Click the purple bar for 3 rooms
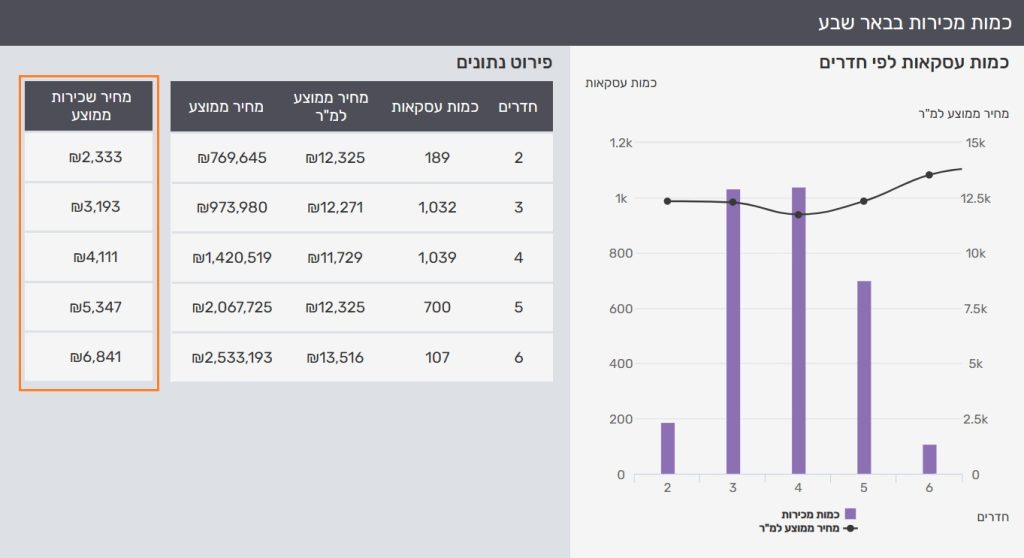The image size is (1024, 558). (x=733, y=330)
